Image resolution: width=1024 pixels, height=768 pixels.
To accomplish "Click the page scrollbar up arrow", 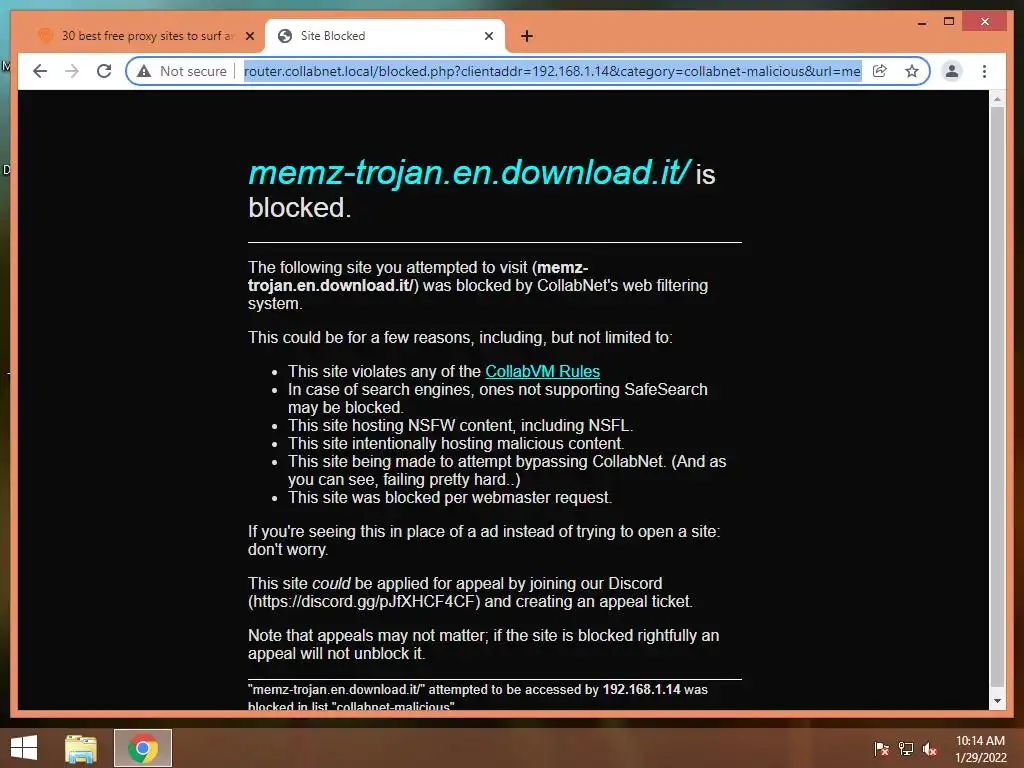I will tap(997, 99).
